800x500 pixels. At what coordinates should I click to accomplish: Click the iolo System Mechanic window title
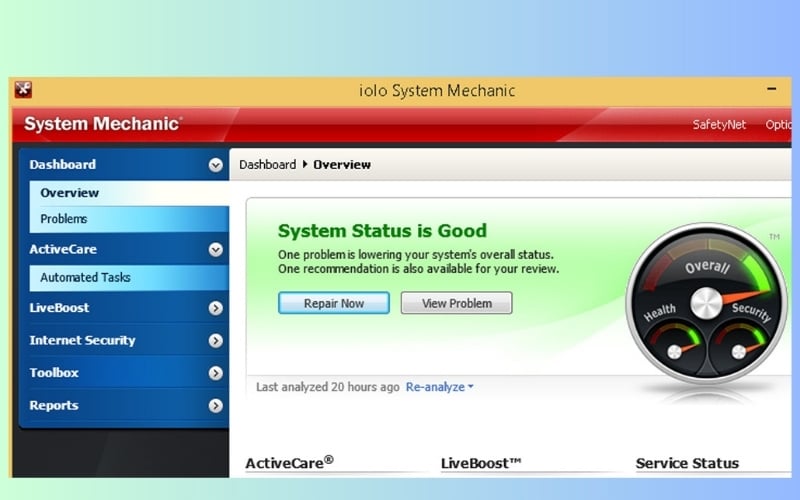[x=437, y=91]
